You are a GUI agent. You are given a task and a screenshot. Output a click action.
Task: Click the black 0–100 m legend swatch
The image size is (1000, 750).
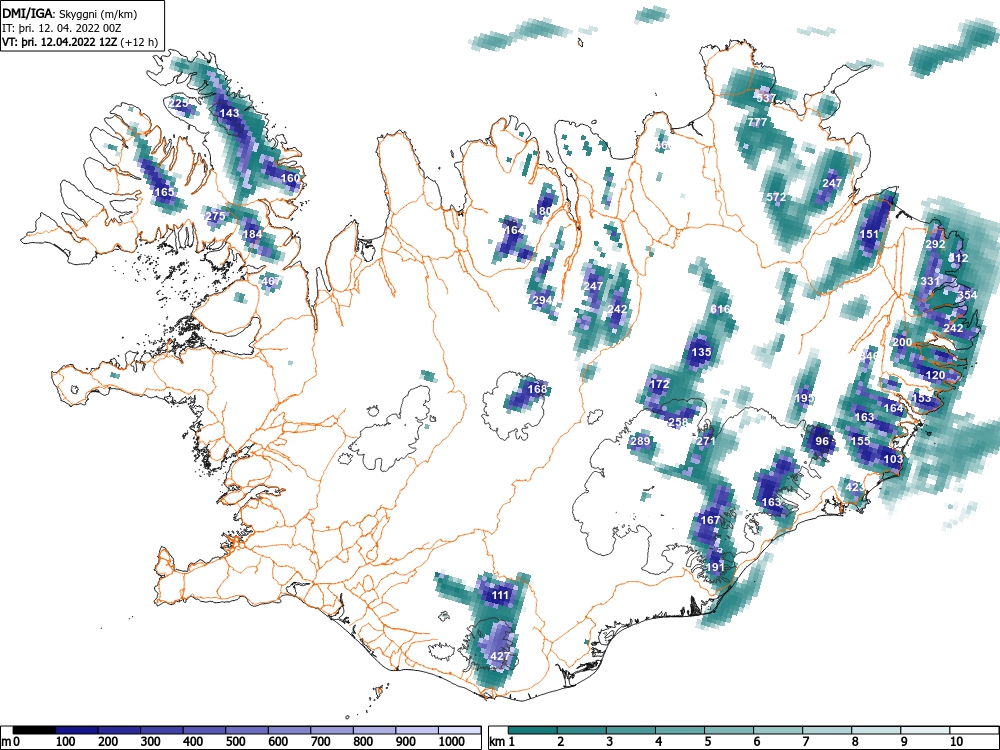pos(34,730)
